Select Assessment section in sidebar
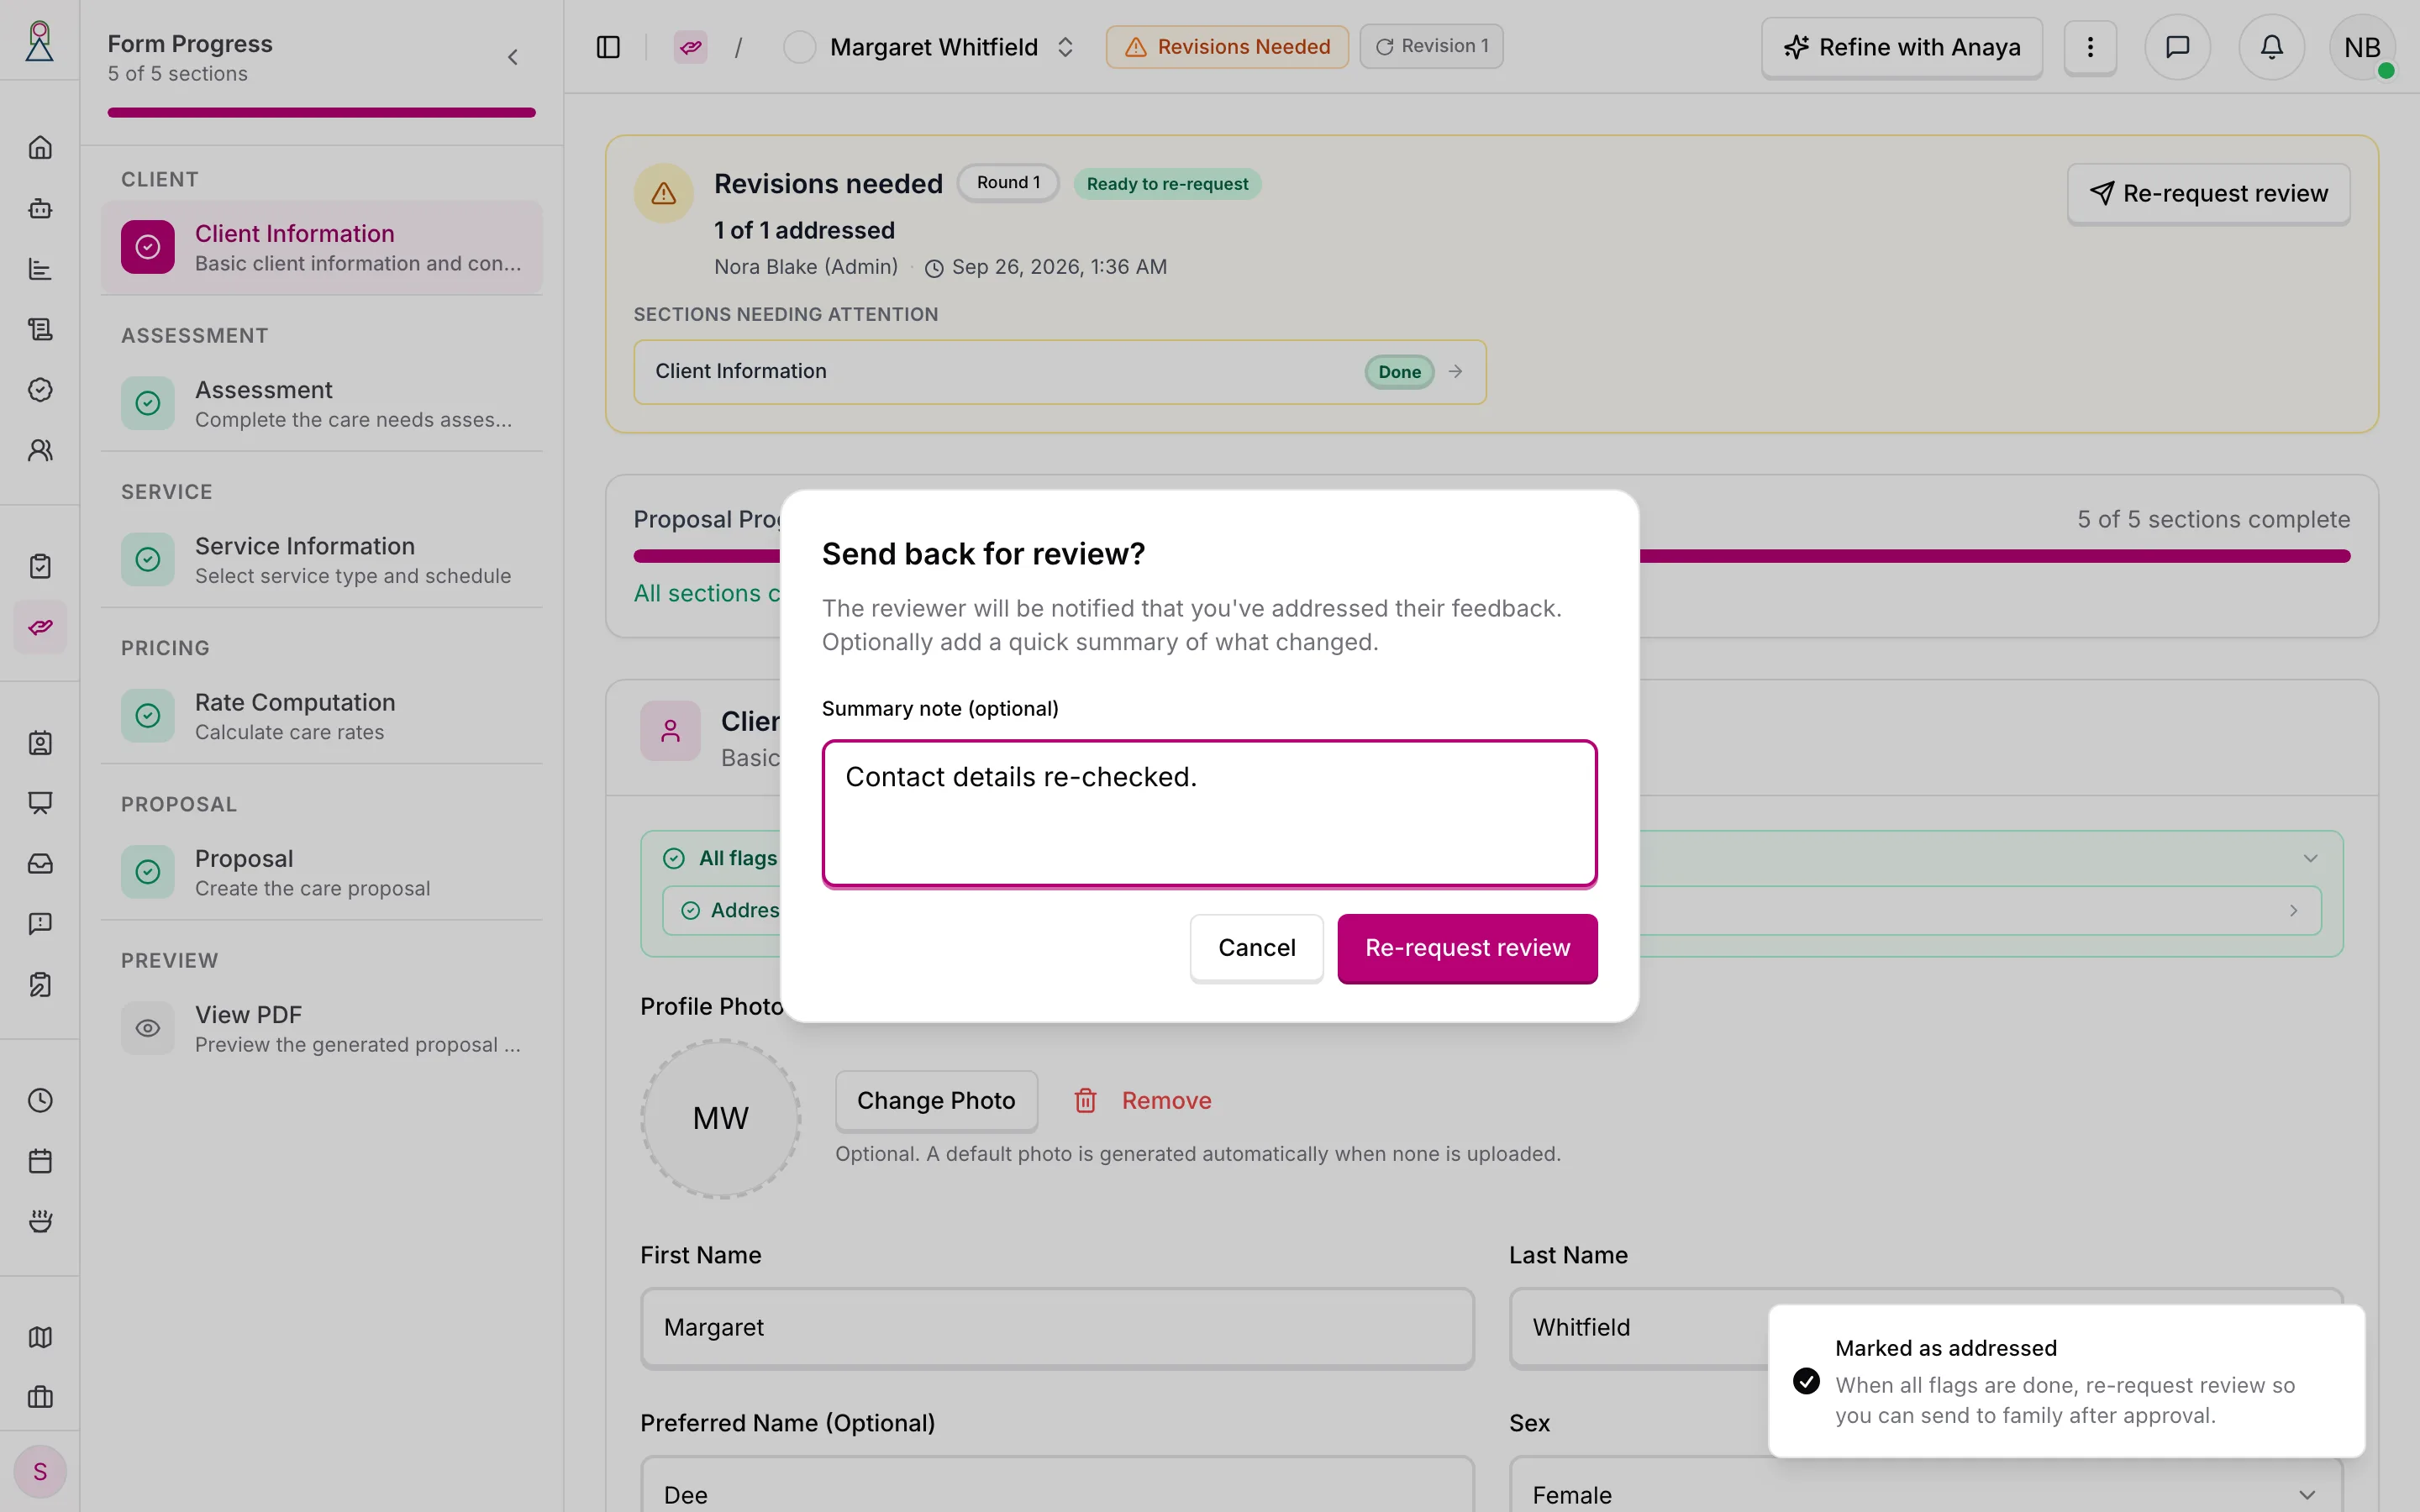Image resolution: width=2420 pixels, height=1512 pixels. [321, 403]
